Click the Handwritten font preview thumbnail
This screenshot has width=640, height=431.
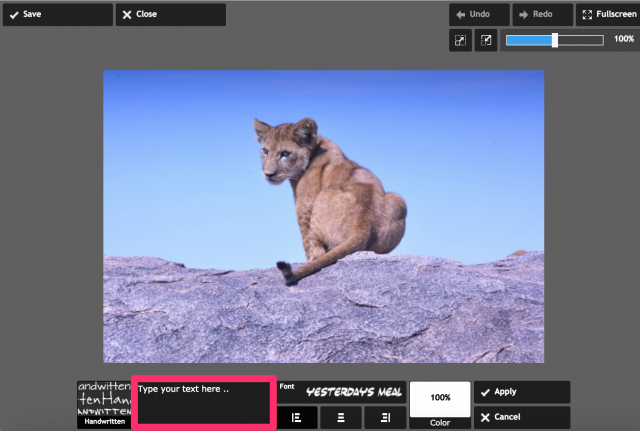[104, 398]
